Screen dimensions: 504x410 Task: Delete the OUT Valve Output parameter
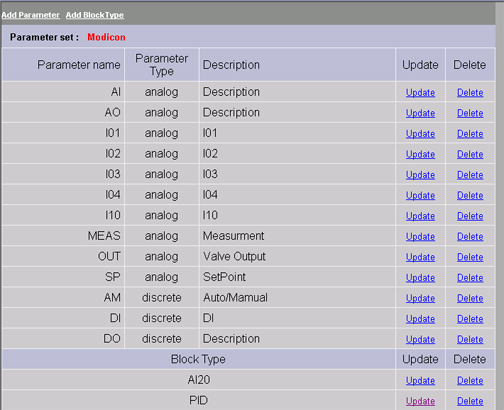click(470, 257)
